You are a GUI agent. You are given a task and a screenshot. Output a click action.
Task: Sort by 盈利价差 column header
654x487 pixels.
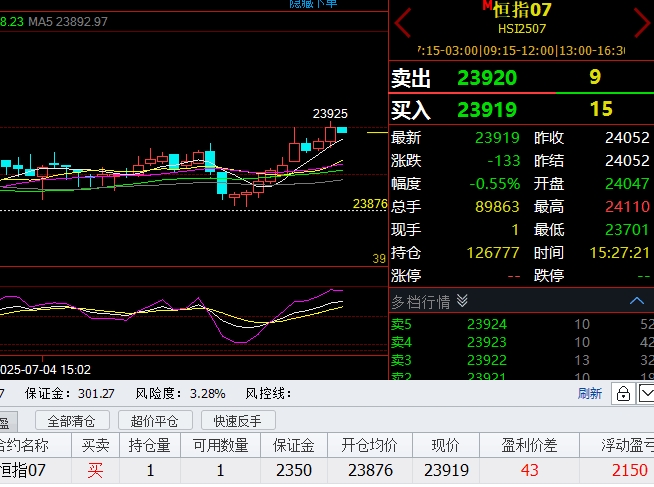(x=529, y=445)
